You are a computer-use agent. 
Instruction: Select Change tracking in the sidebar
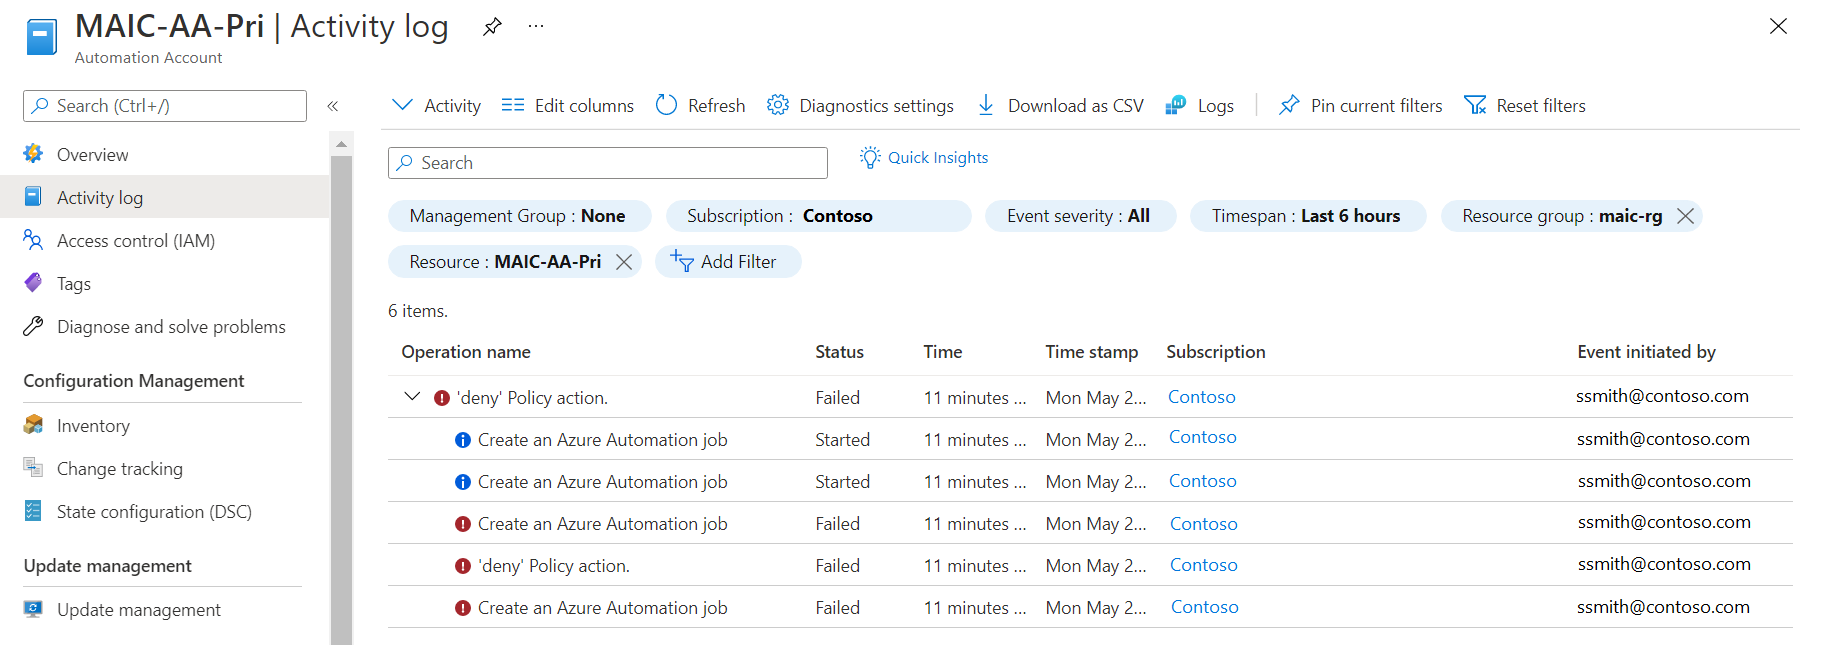[x=119, y=469]
